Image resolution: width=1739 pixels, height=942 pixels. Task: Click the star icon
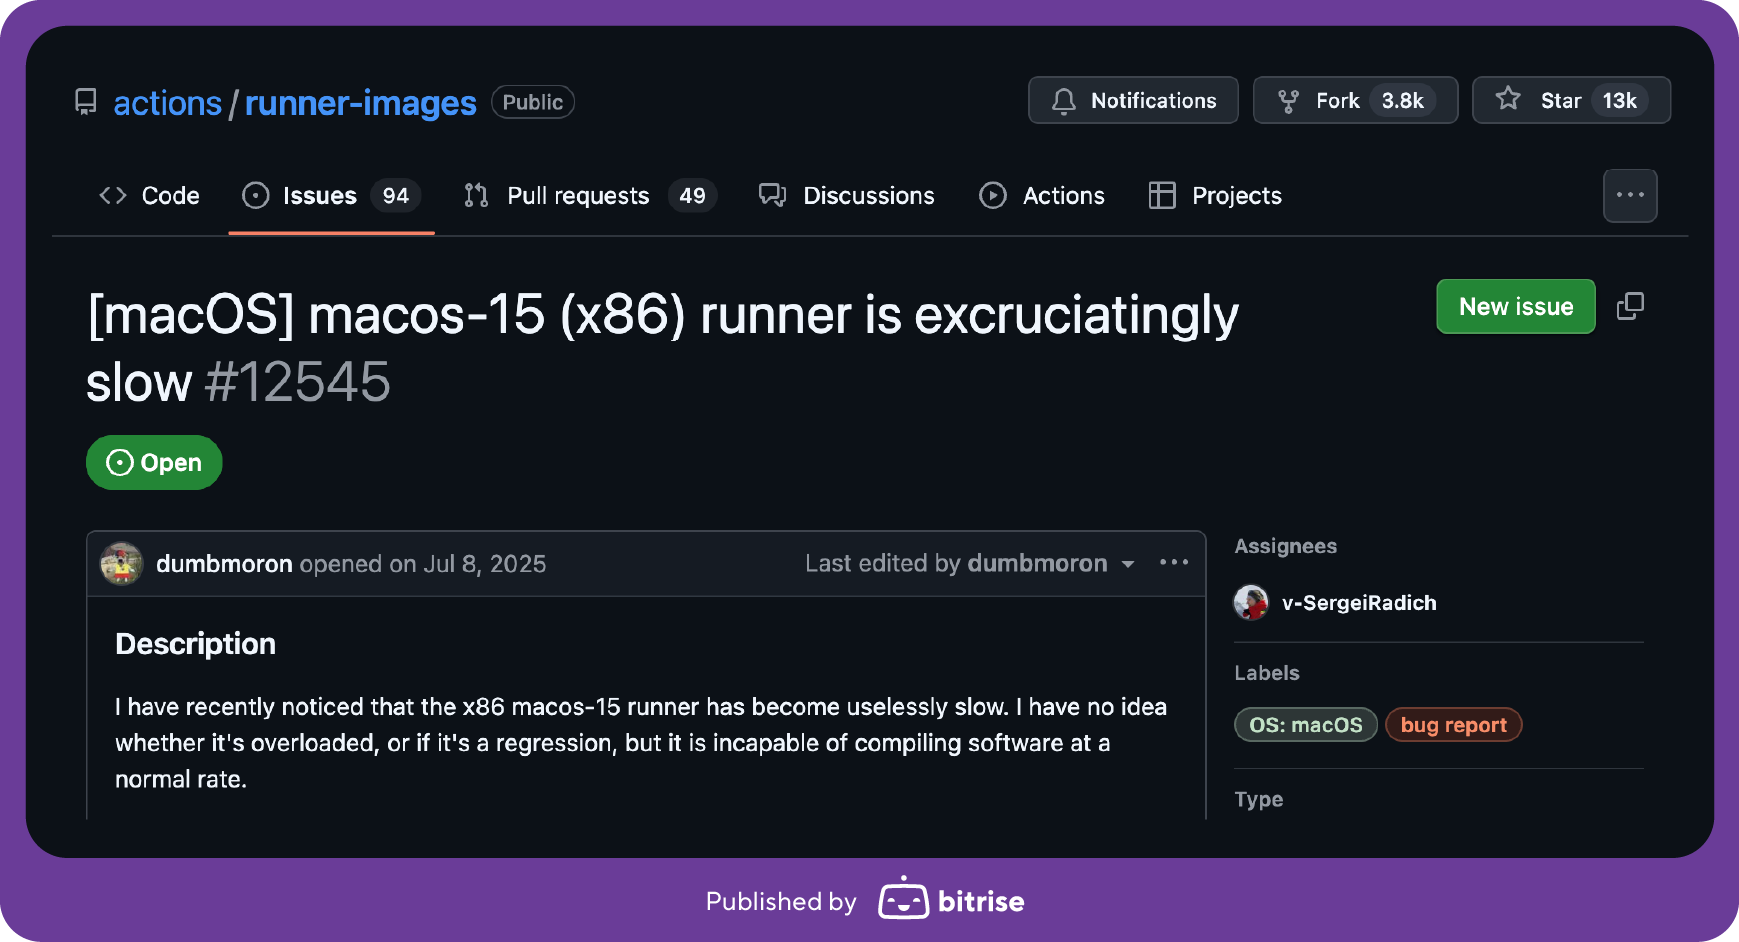(1508, 99)
